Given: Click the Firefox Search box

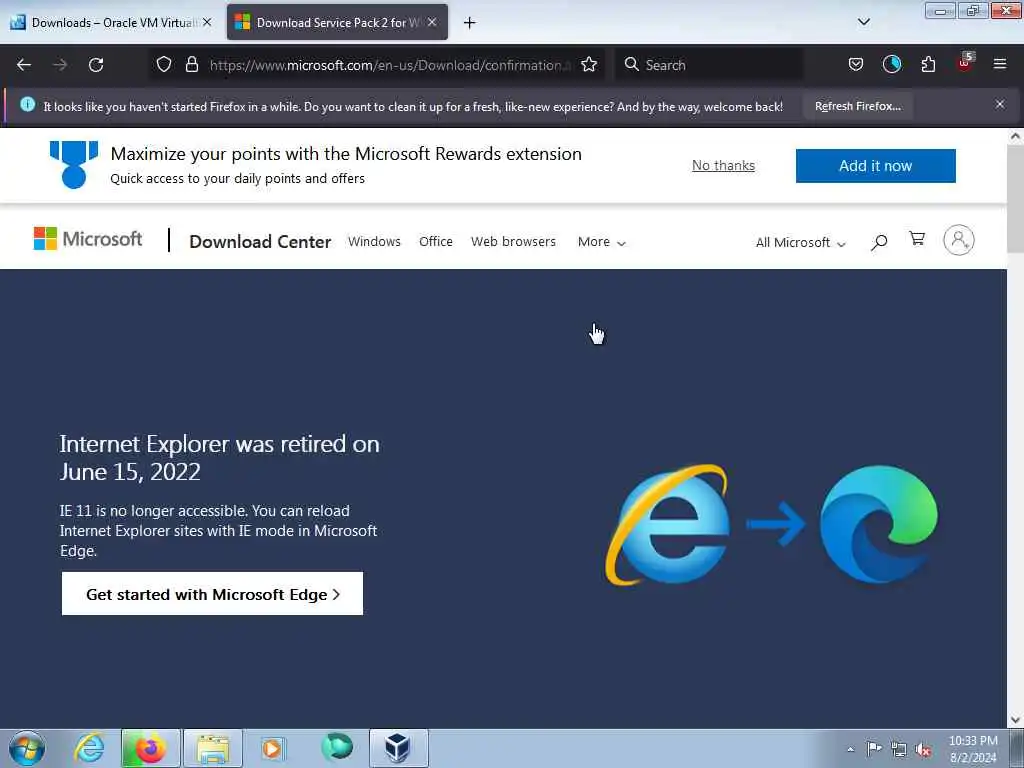Looking at the screenshot, I should click(x=709, y=65).
